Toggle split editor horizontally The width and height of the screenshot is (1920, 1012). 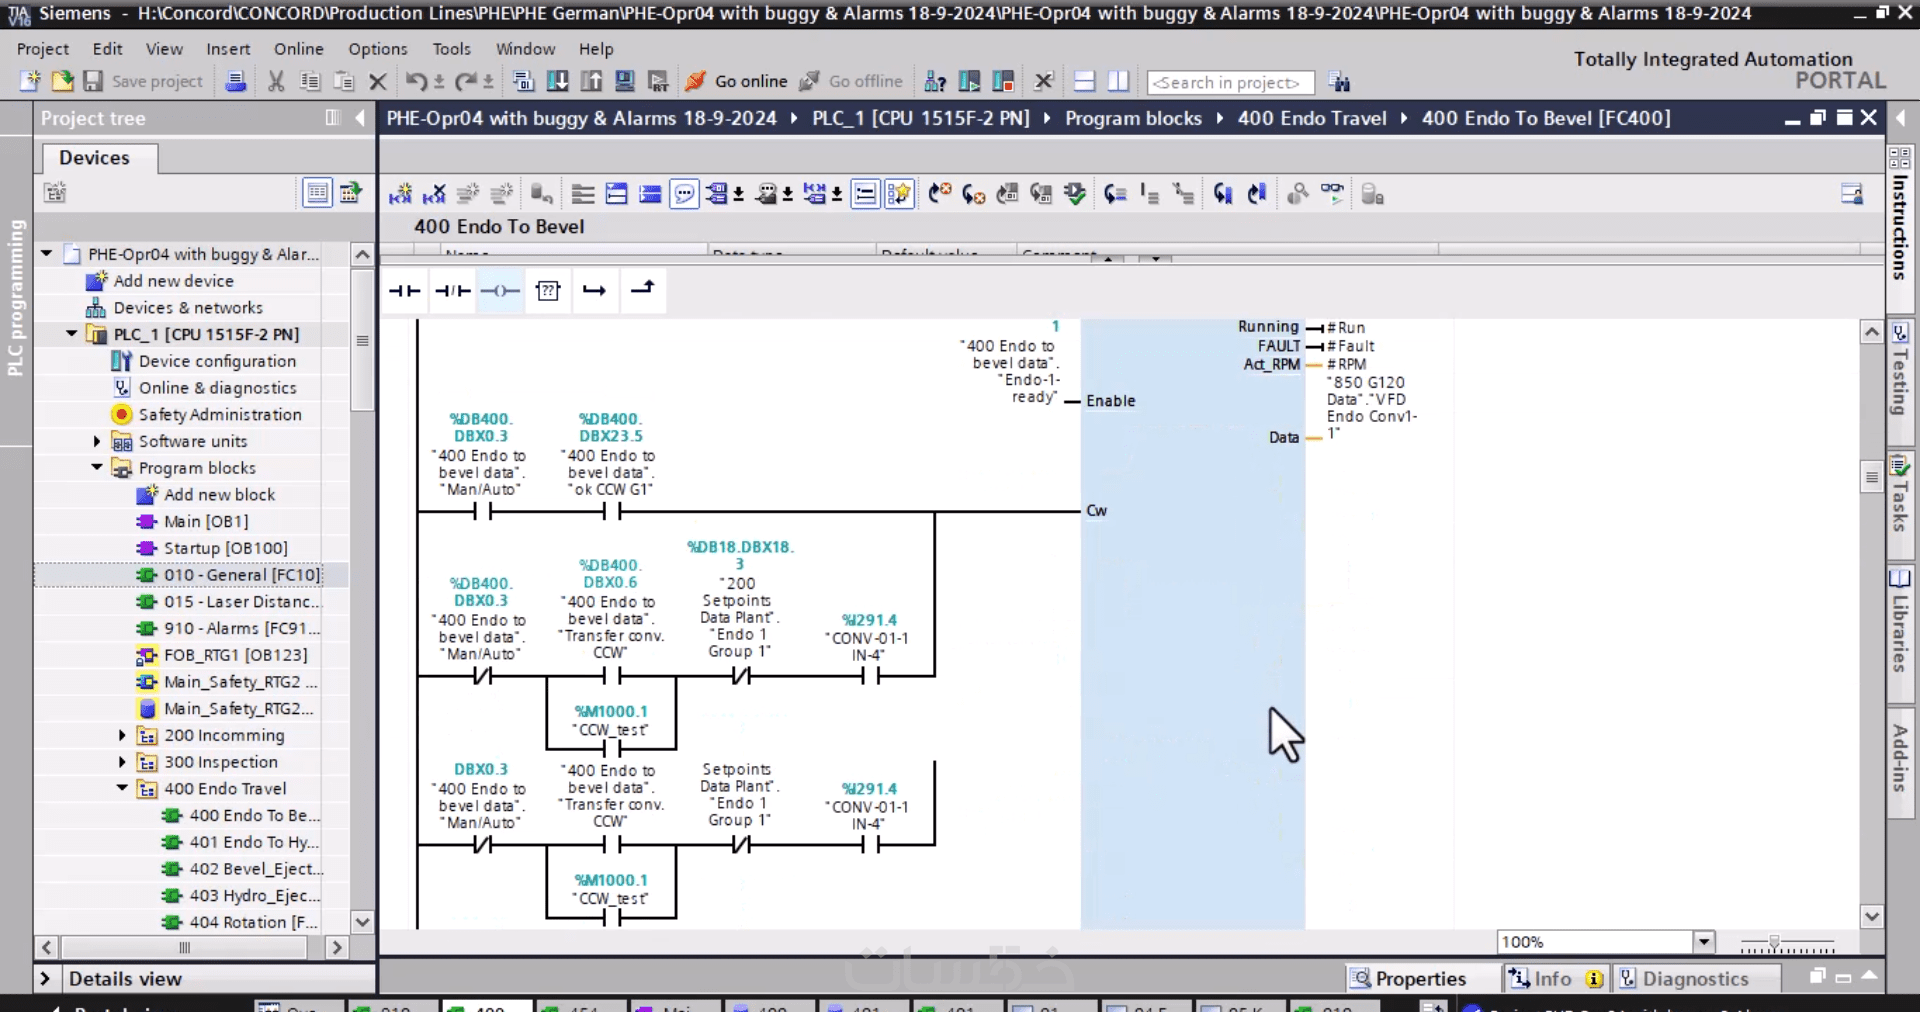click(1085, 82)
